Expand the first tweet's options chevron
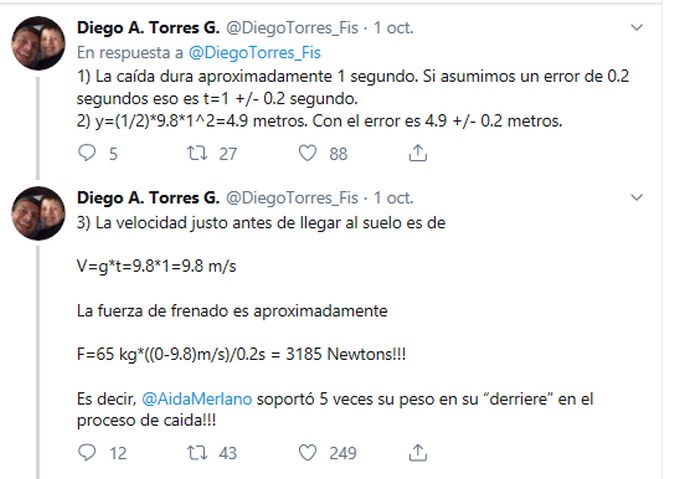This screenshot has height=479, width=680. (638, 28)
